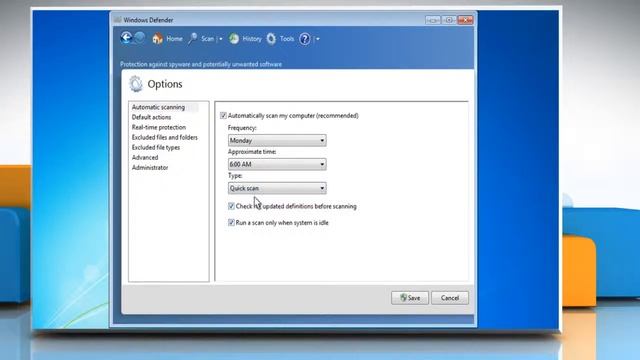Viewport: 640px width, 360px height.
Task: Select Excluded files and folders
Action: (165, 137)
